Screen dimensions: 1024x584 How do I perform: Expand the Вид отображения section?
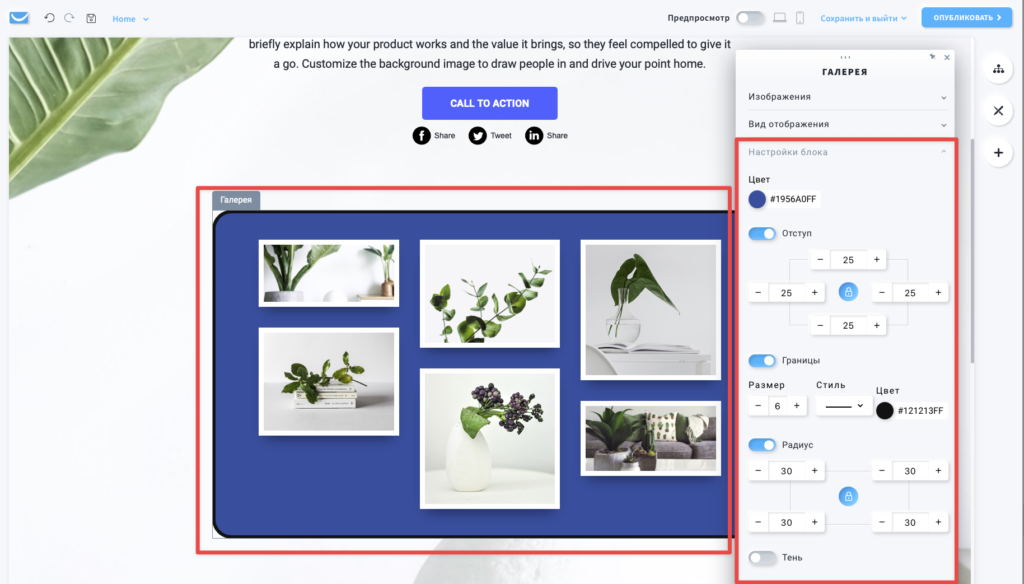point(847,124)
